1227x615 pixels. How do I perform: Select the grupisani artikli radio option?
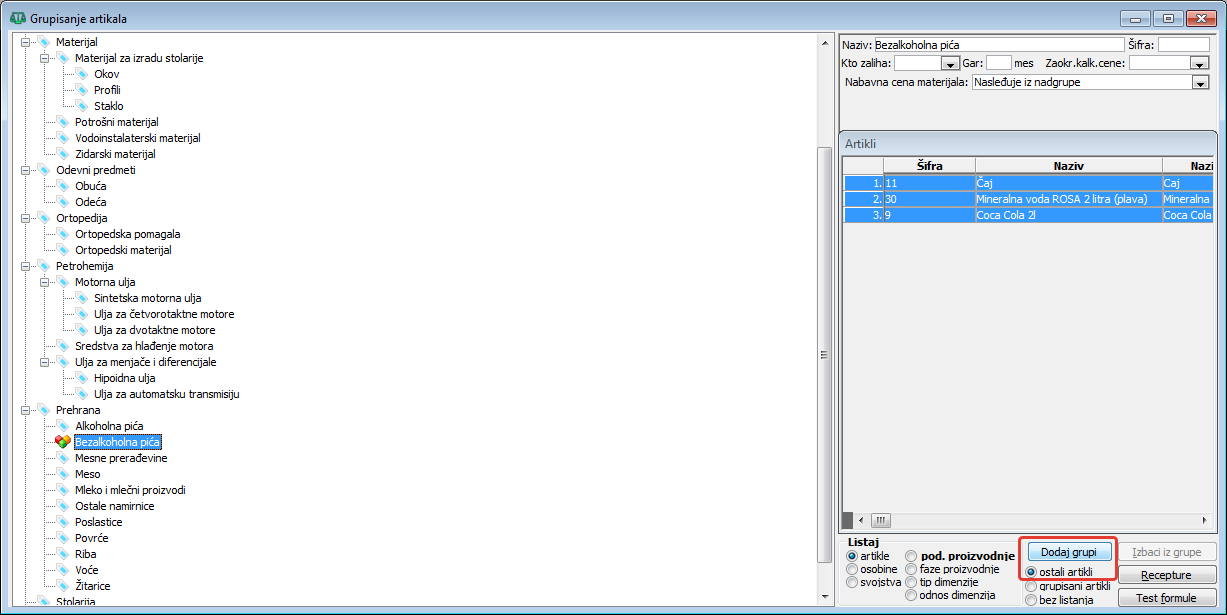tap(1031, 586)
